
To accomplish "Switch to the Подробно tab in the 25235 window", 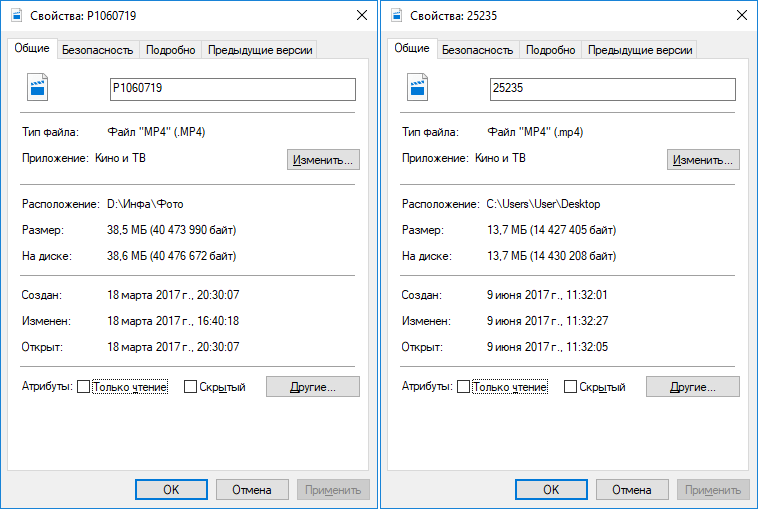I will pyautogui.click(x=550, y=50).
